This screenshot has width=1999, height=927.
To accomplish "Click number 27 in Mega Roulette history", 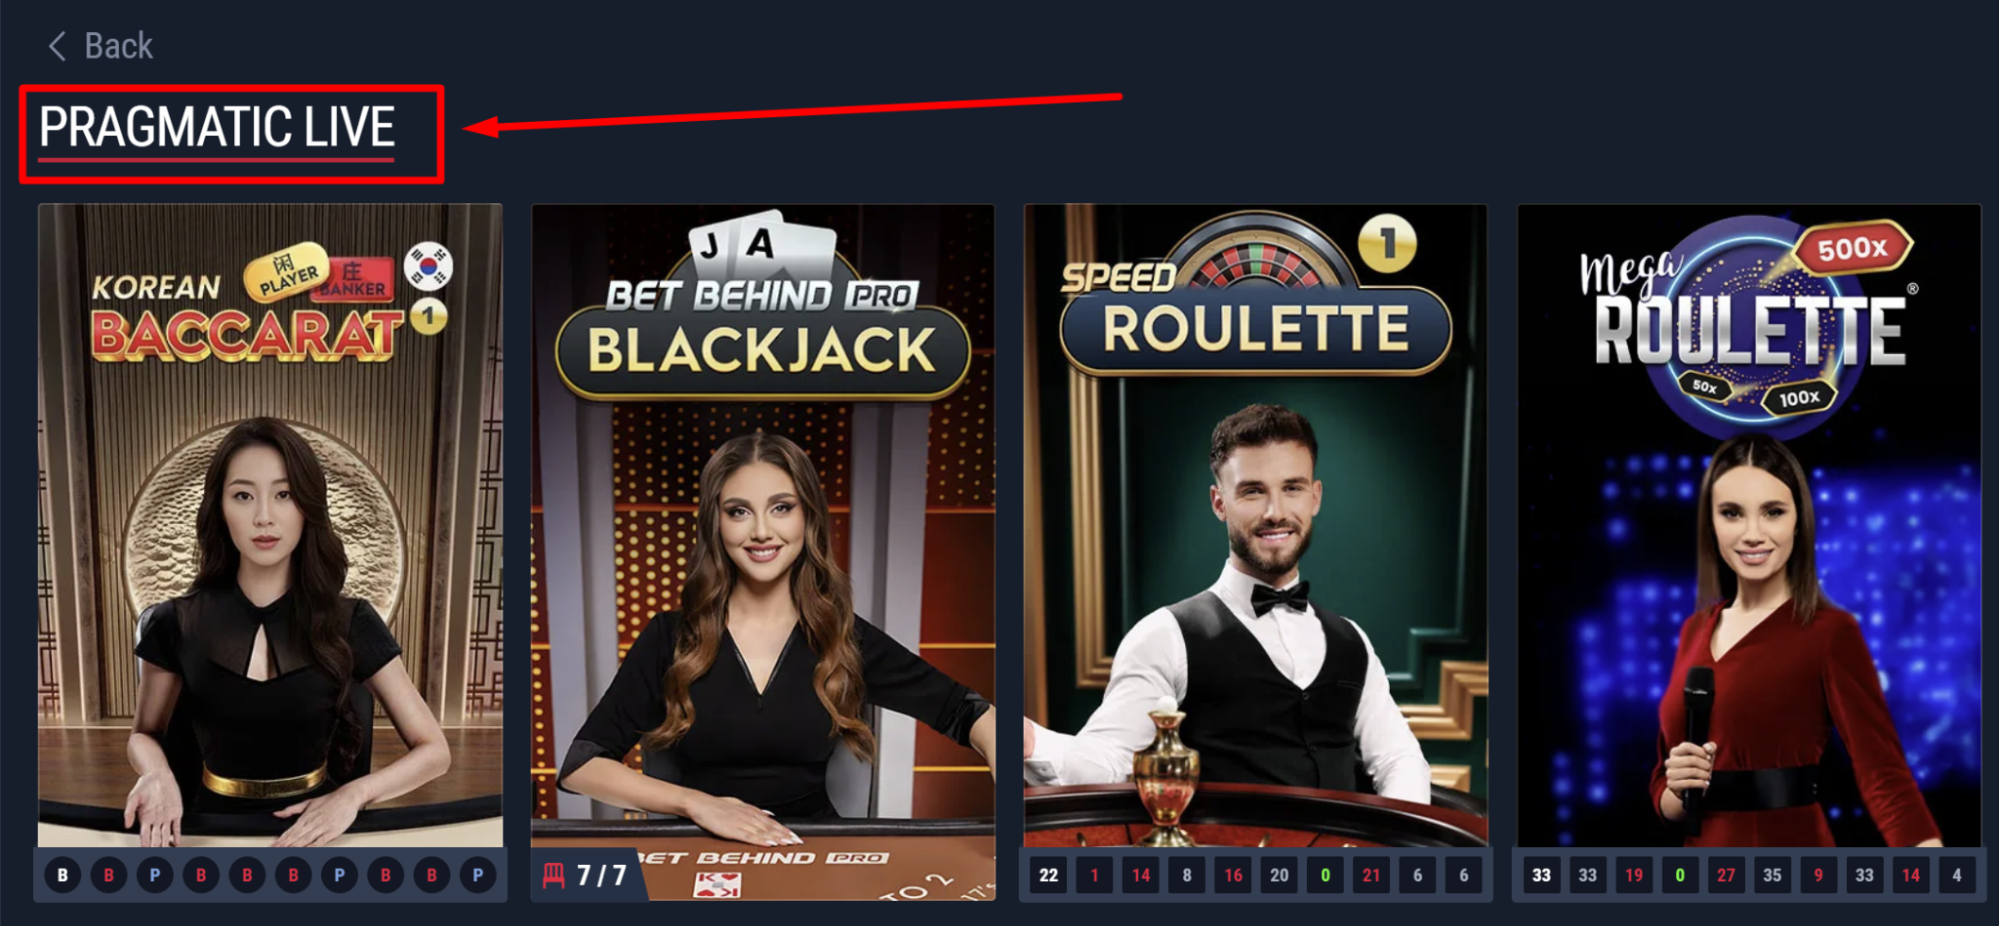I will (x=1726, y=876).
